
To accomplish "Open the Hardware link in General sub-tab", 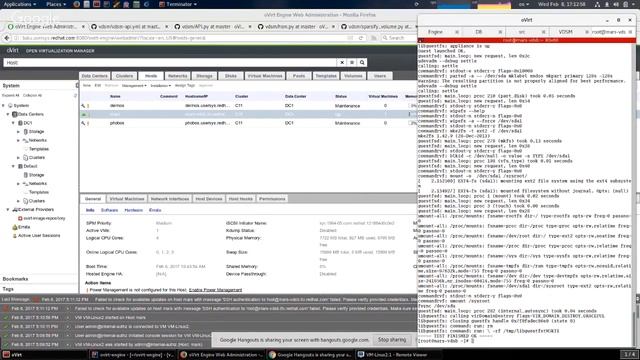I will pyautogui.click(x=133, y=210).
